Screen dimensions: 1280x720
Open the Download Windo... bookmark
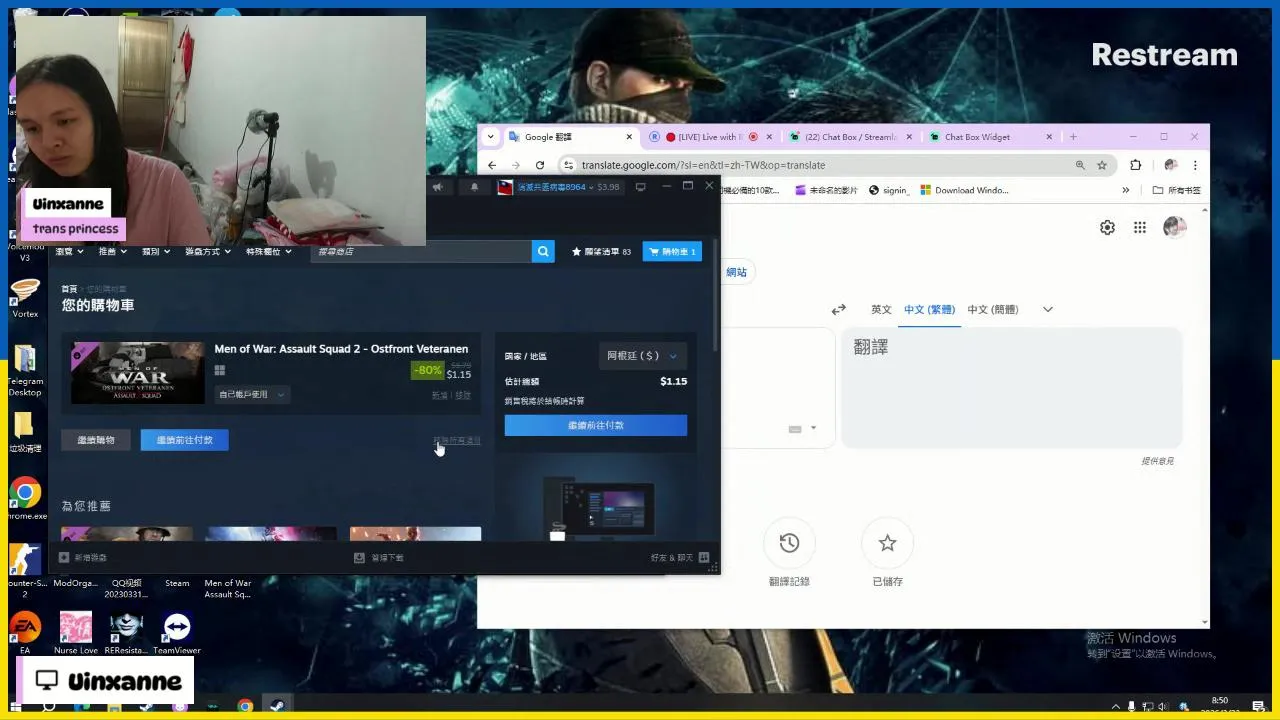[964, 190]
